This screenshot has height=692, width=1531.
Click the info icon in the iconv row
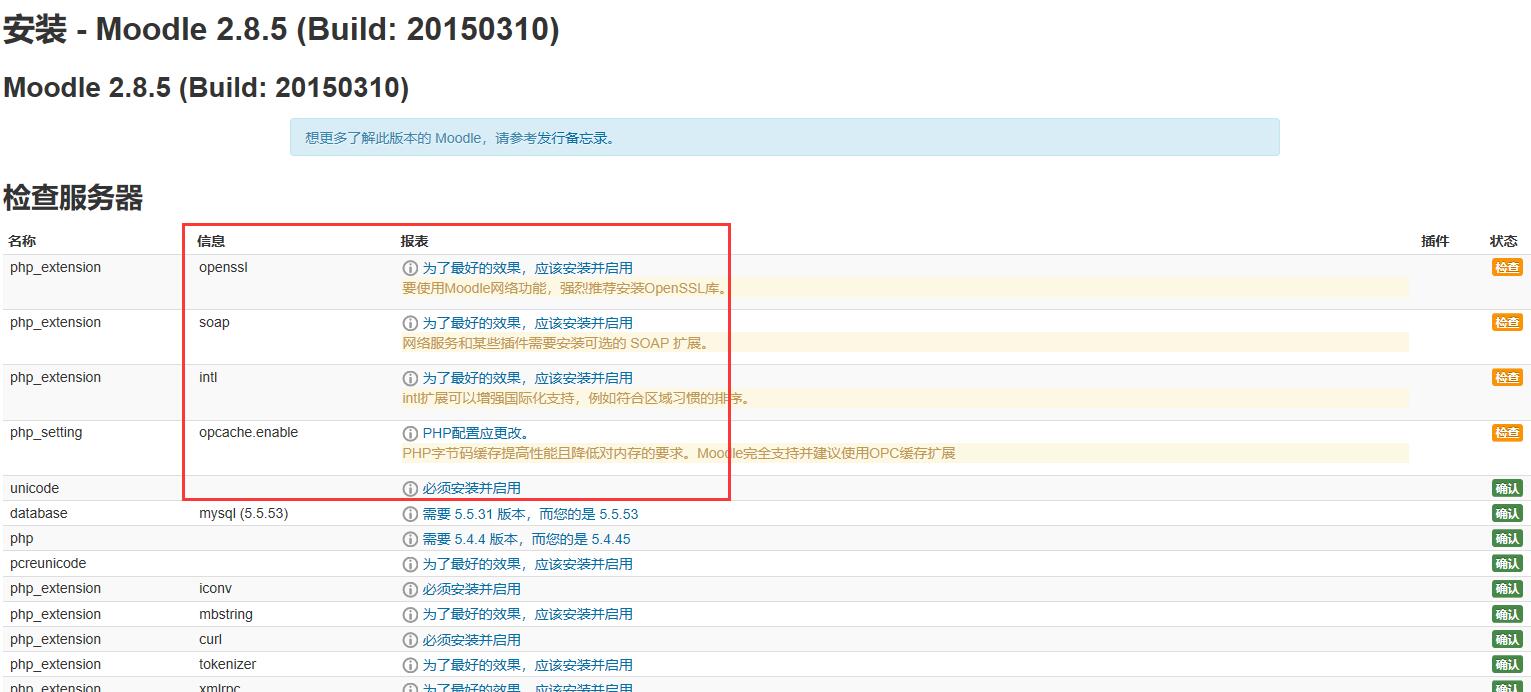click(x=410, y=589)
